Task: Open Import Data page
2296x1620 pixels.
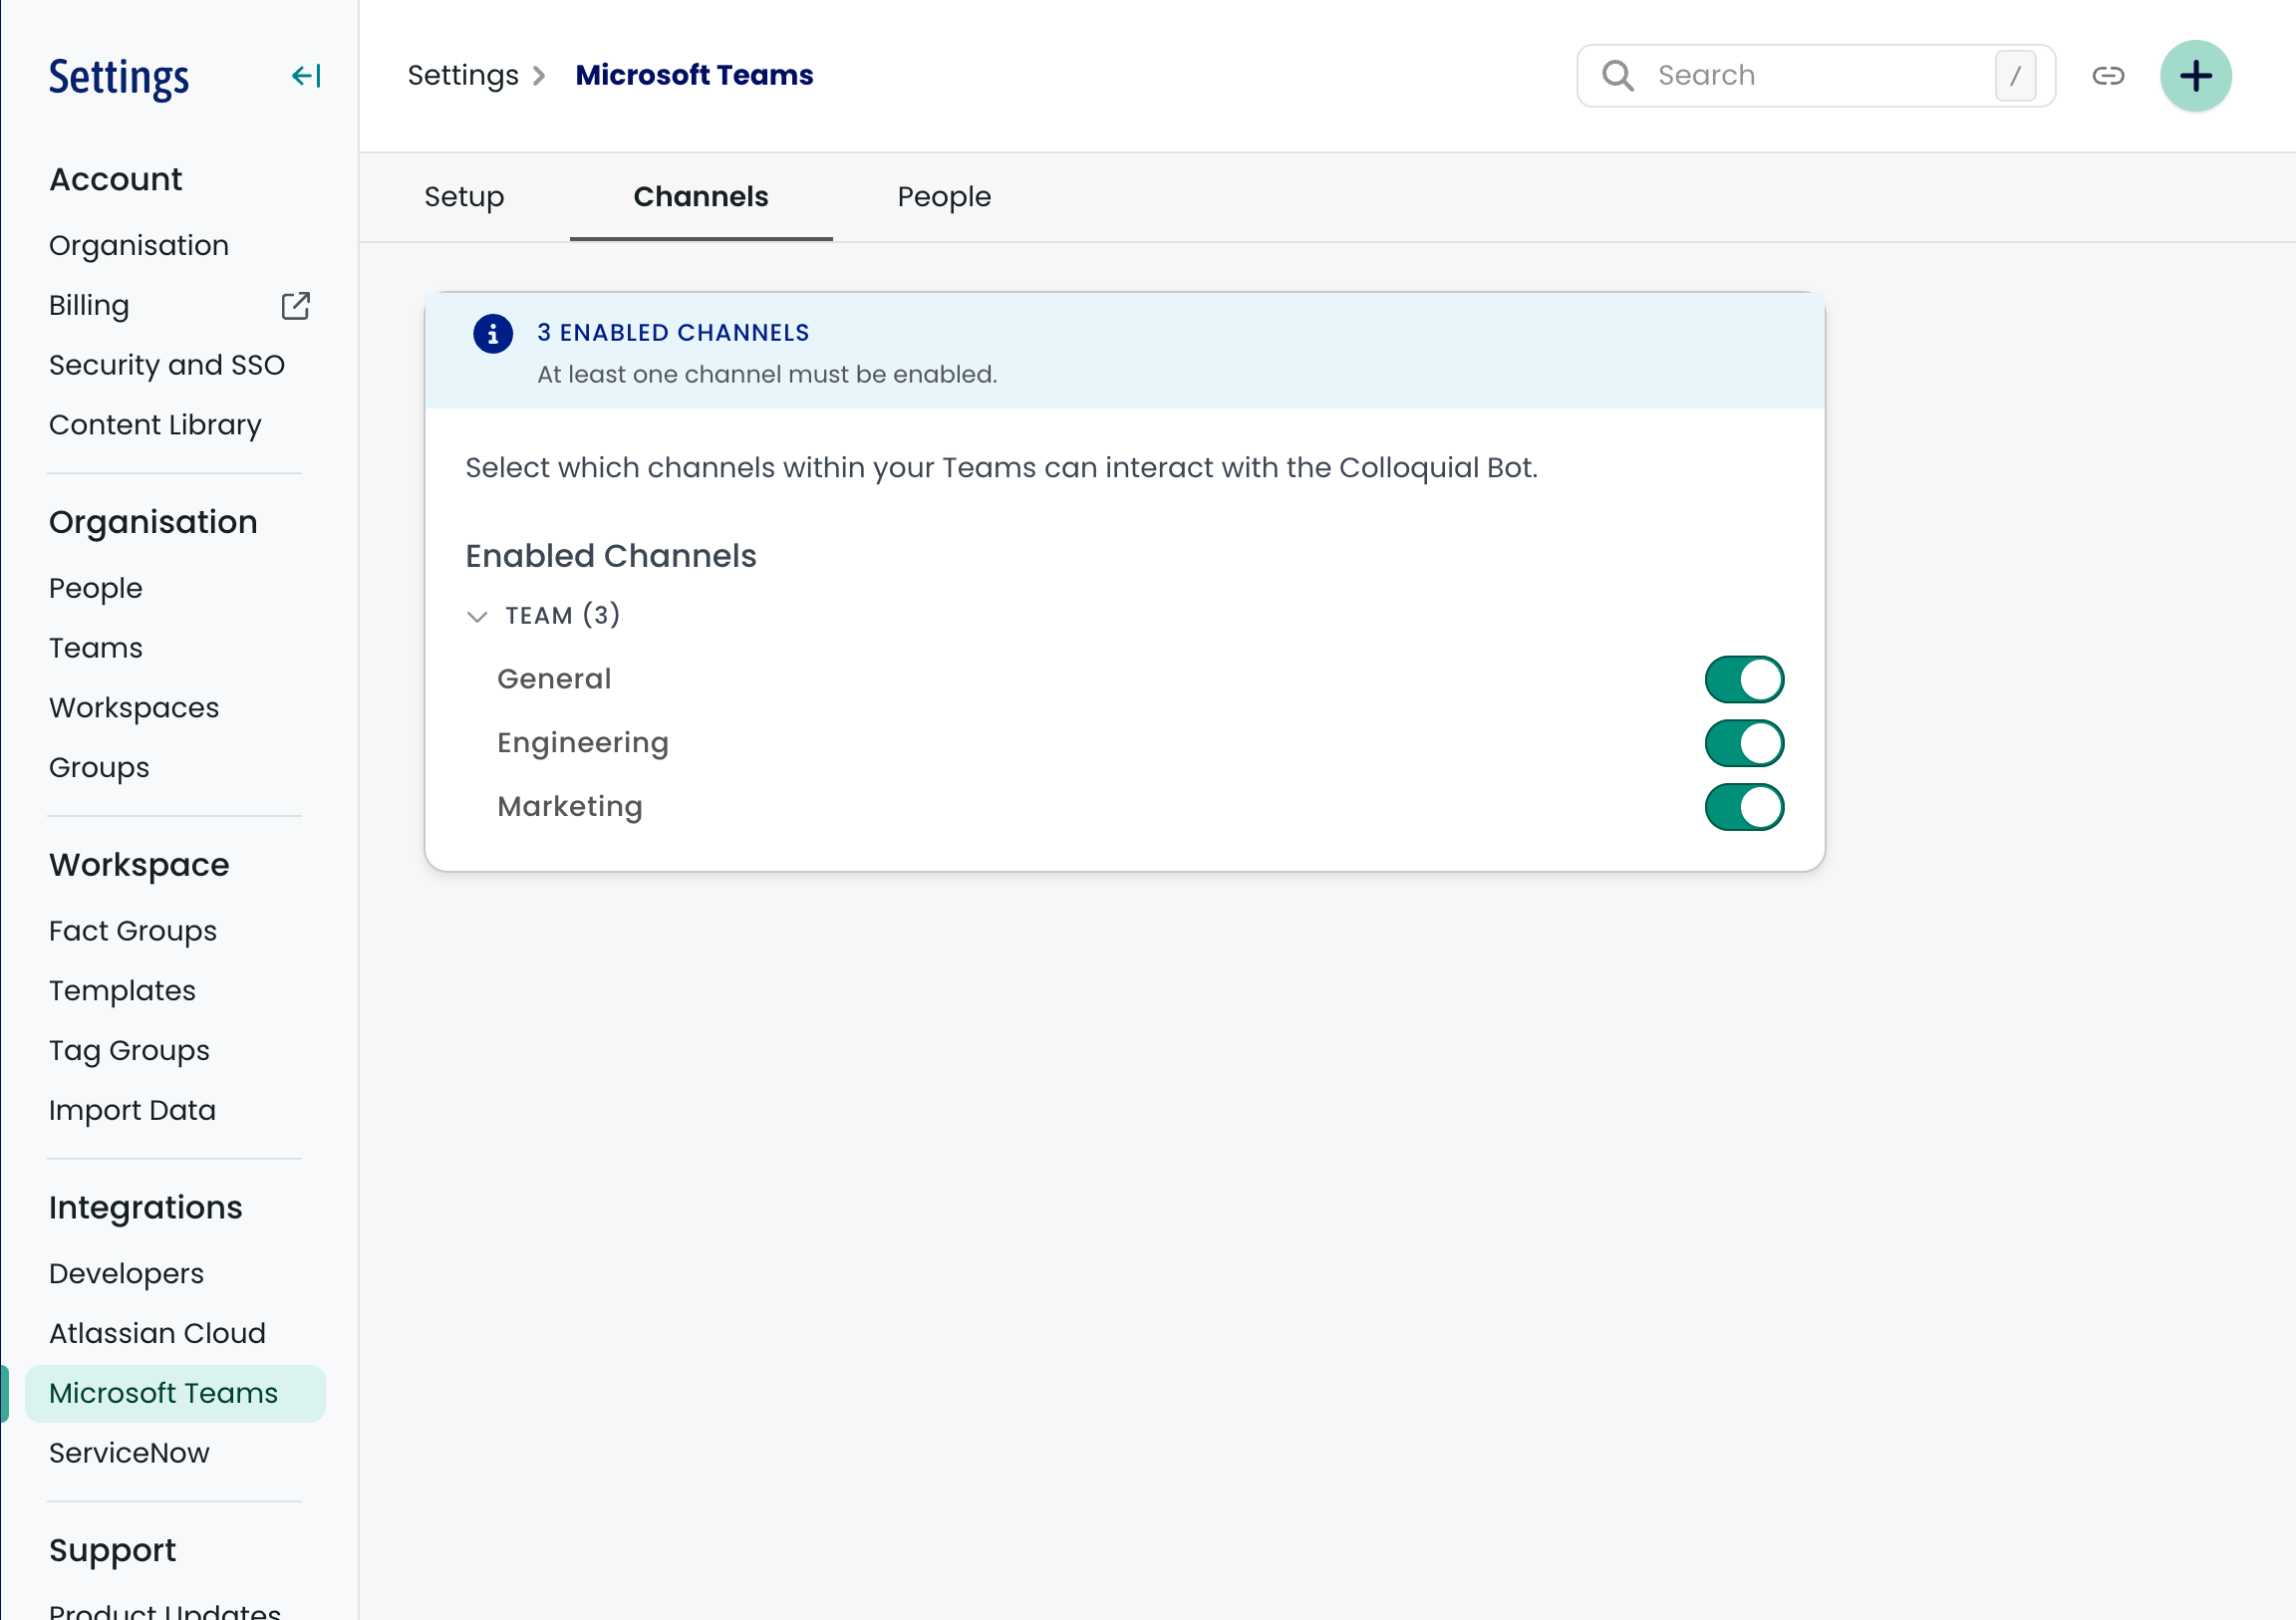Action: pyautogui.click(x=132, y=1111)
